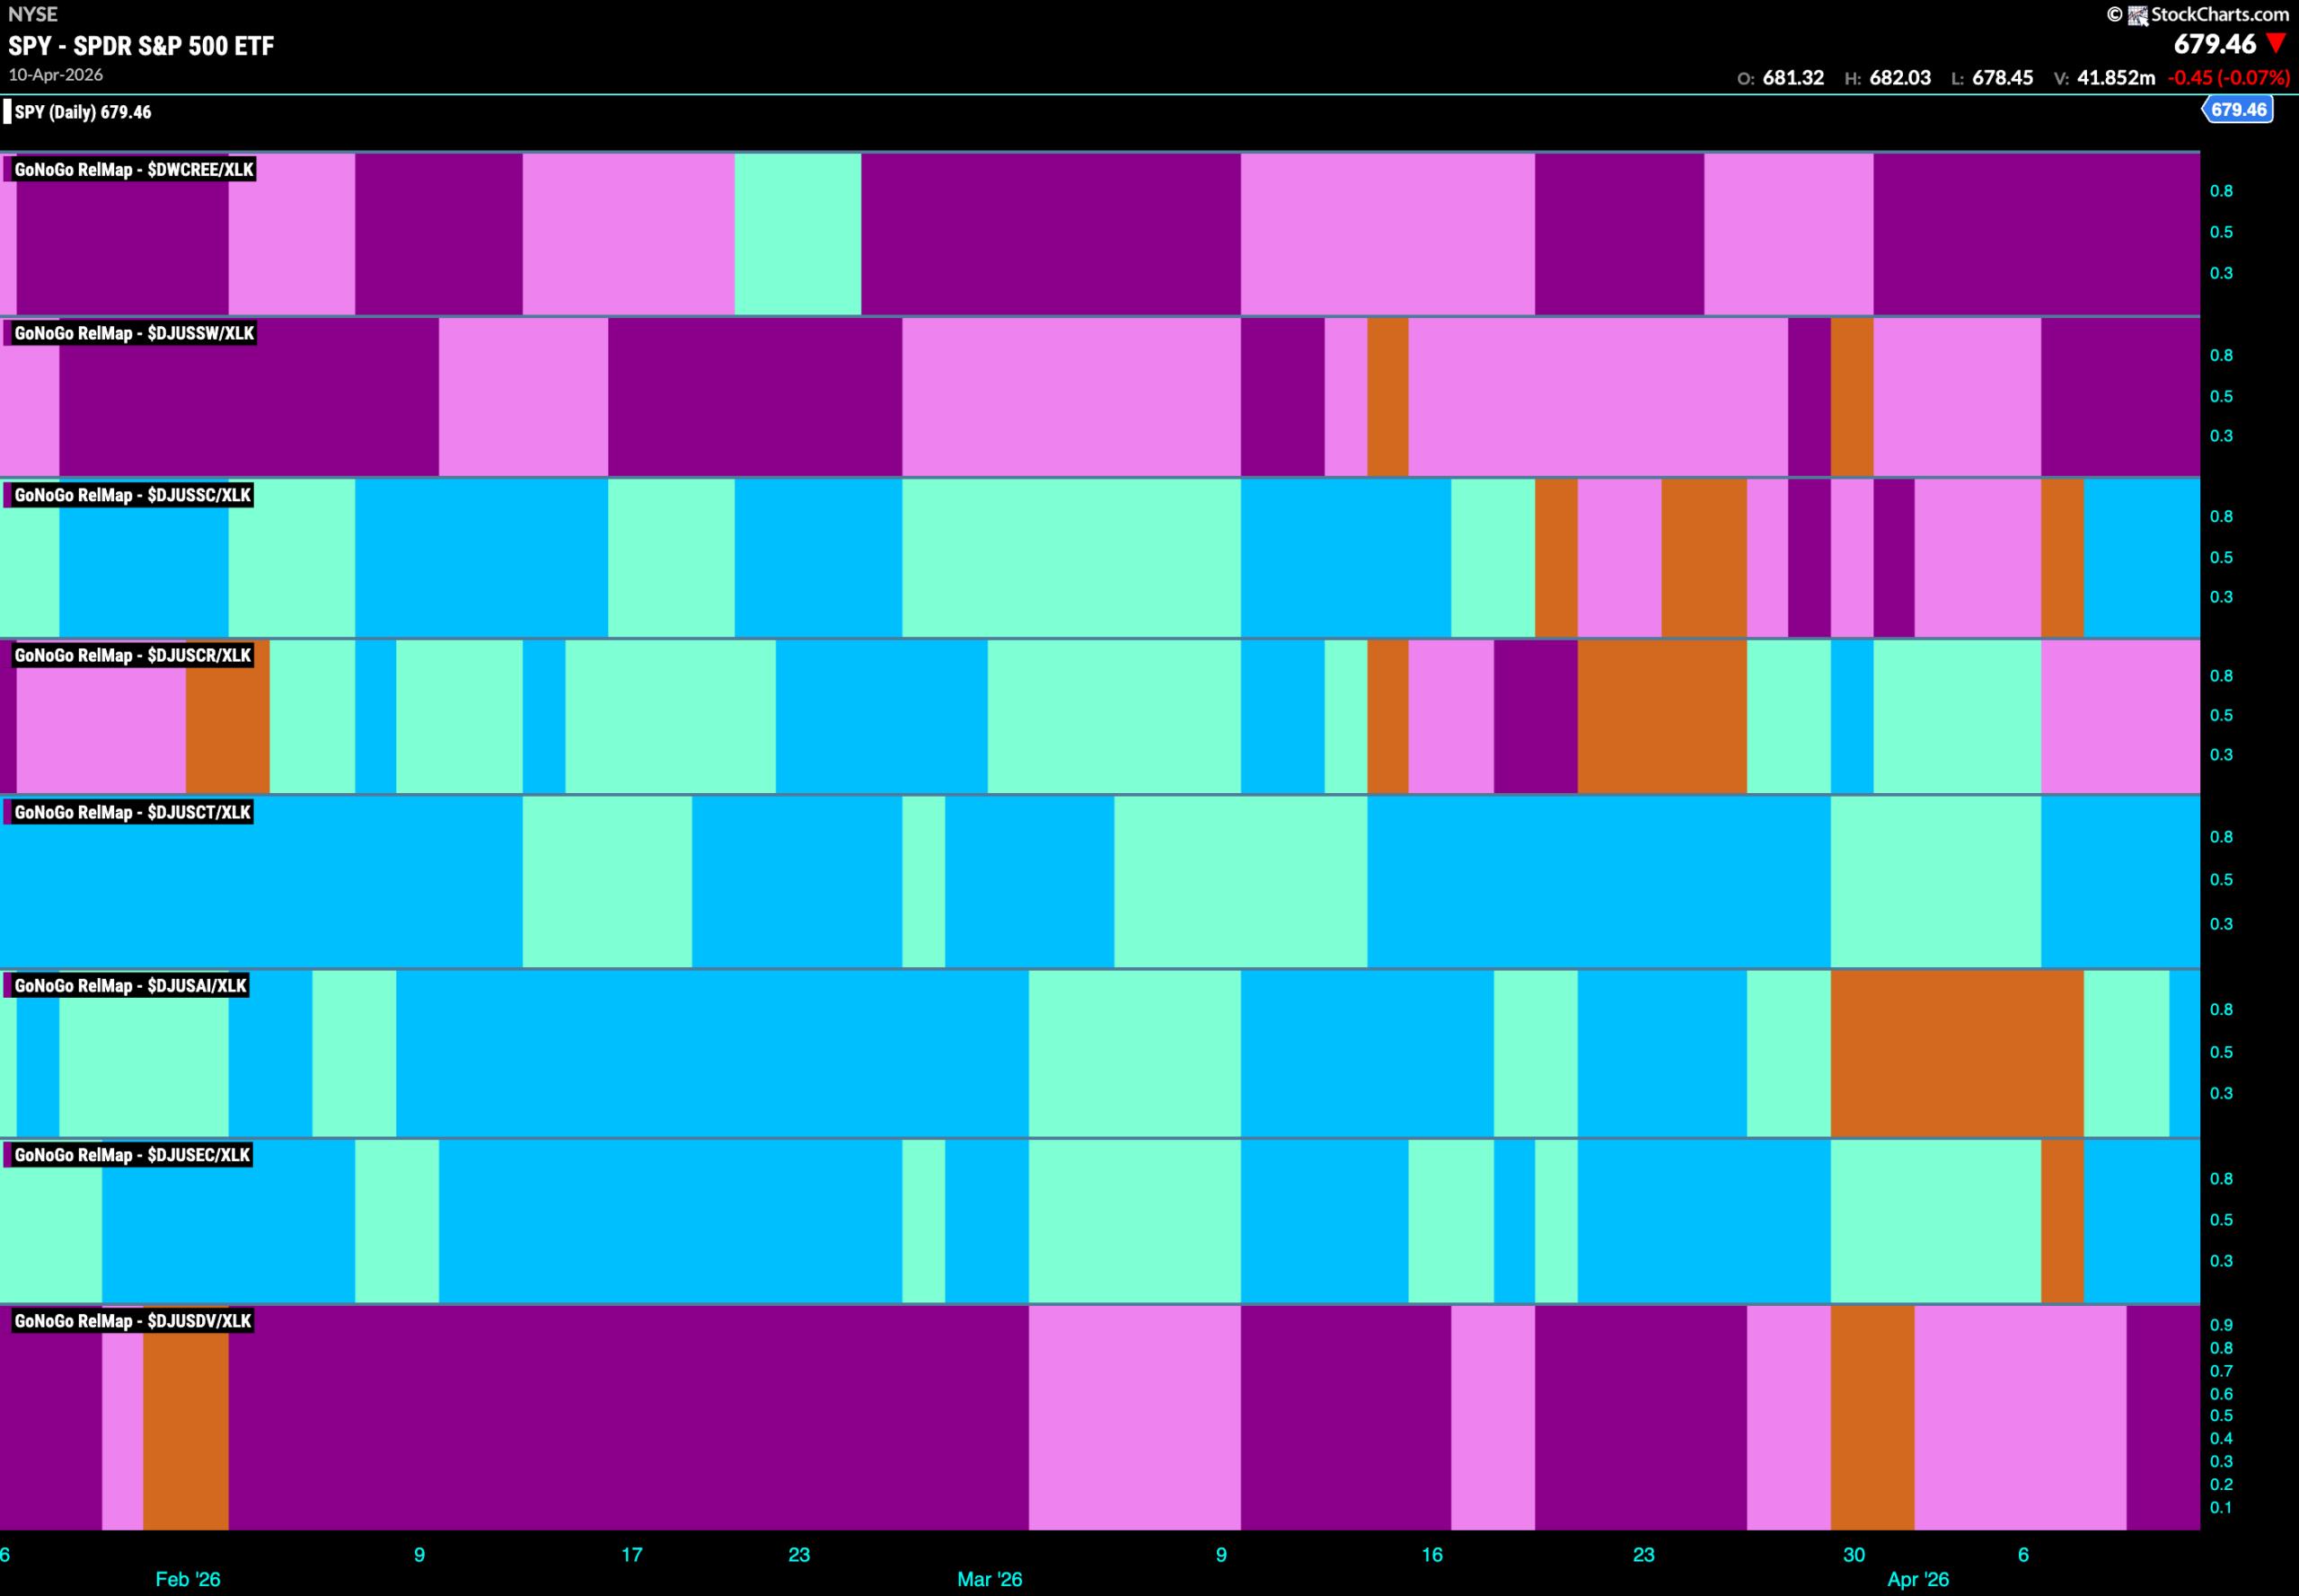Click the open price value 681.32
Screen dimensions: 2299x1596
click(1793, 78)
